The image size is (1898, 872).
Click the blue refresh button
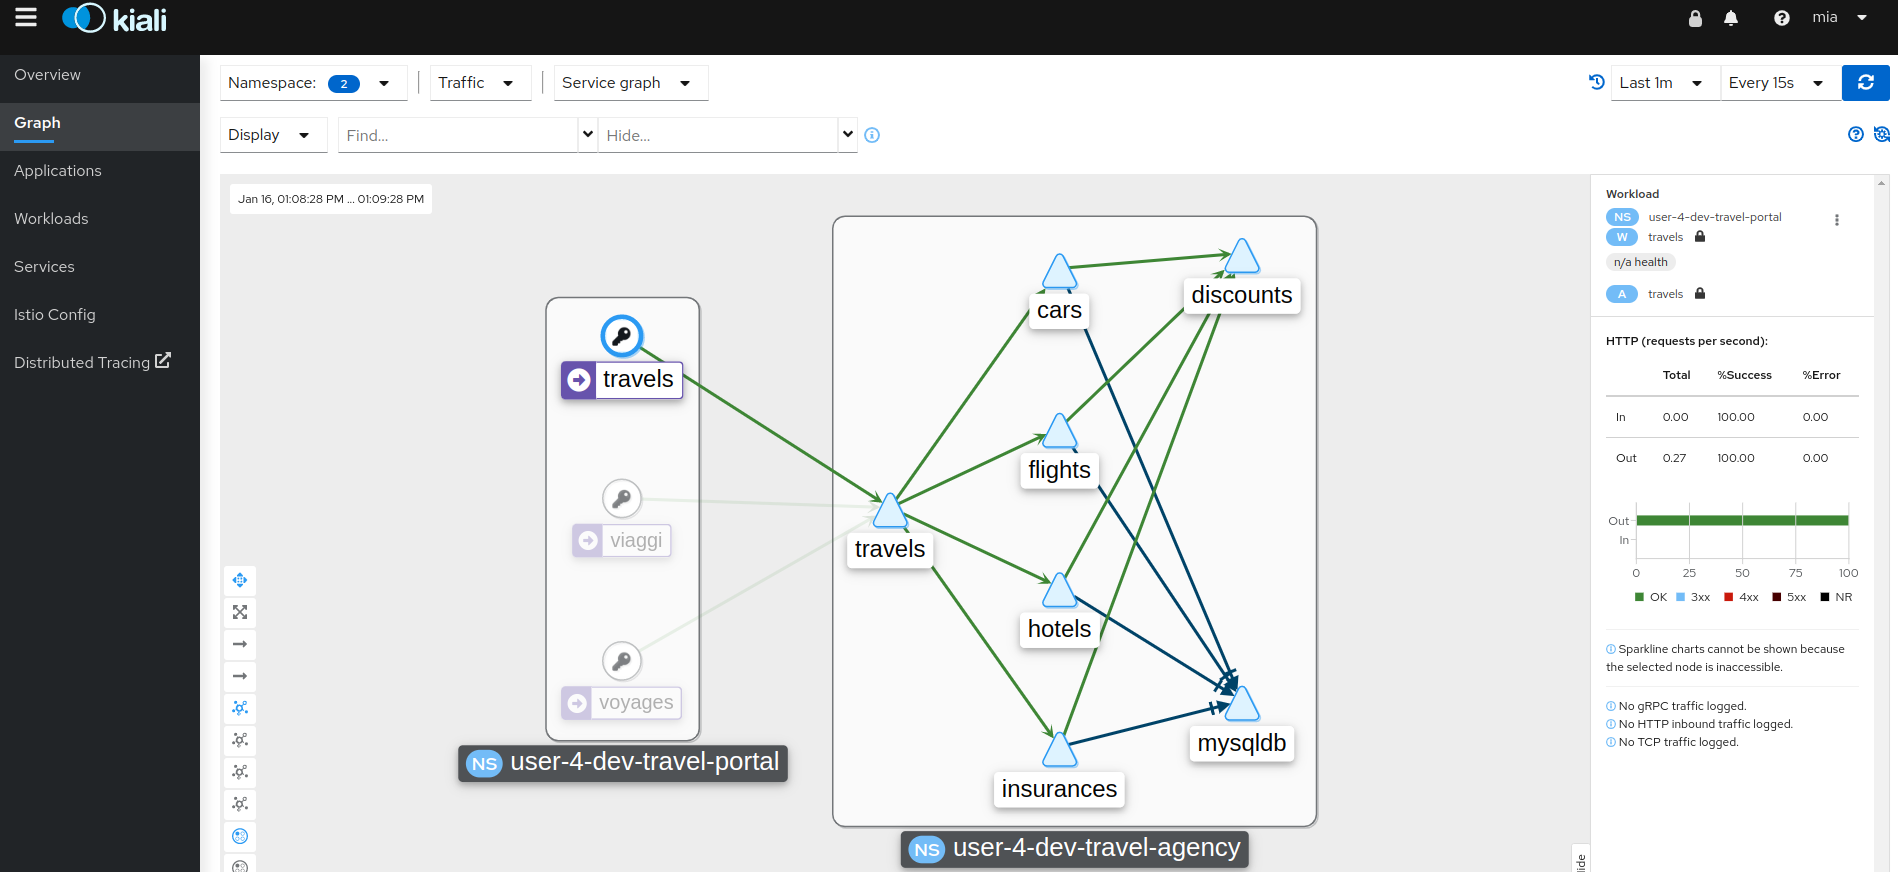coord(1865,83)
